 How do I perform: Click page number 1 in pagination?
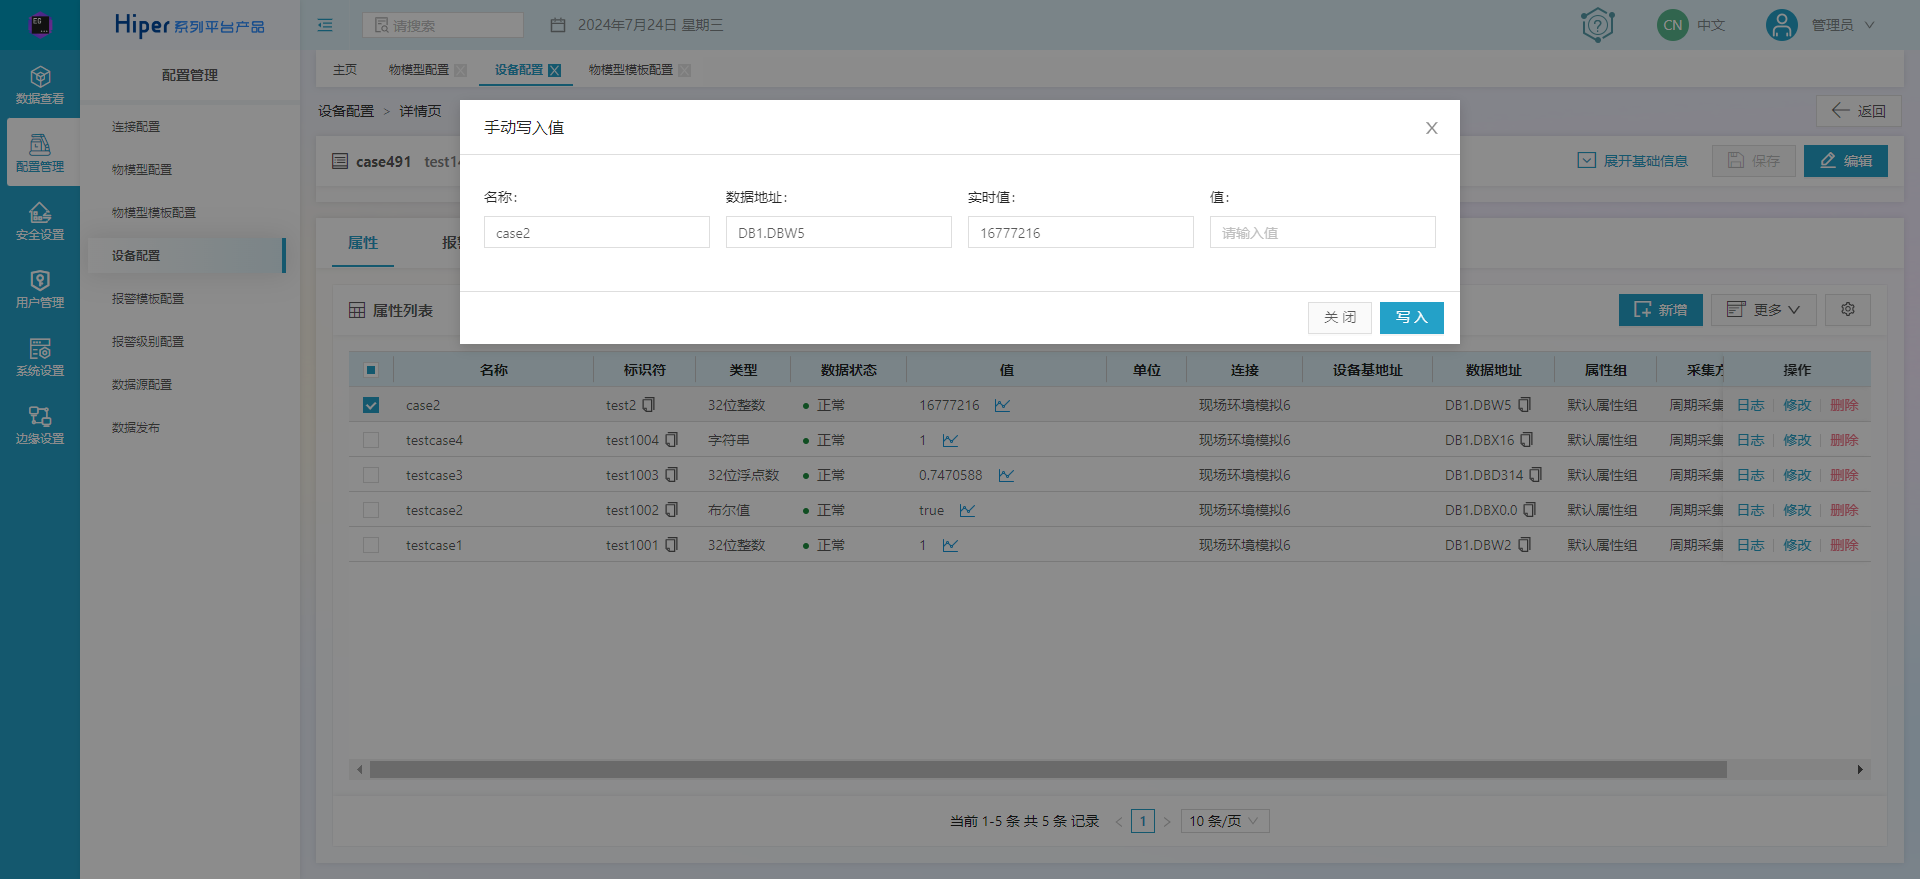[1143, 821]
